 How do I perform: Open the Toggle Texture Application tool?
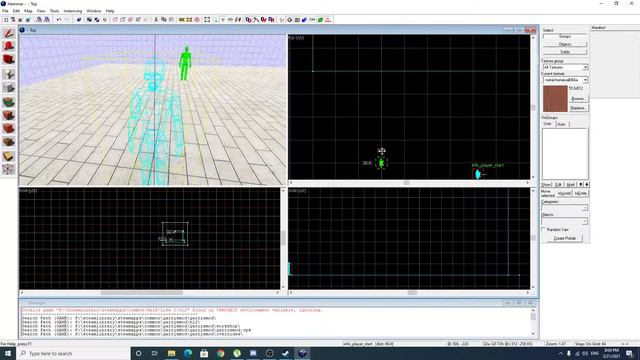click(x=9, y=102)
